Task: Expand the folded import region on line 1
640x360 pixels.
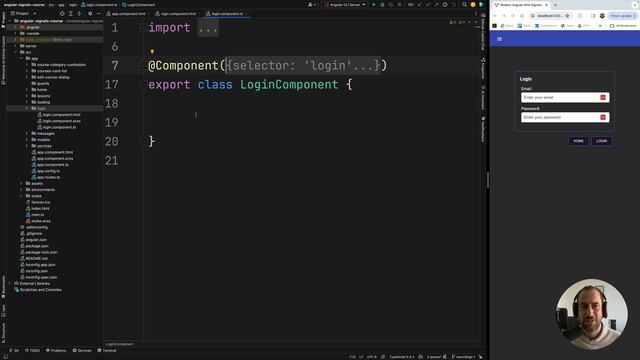Action: [208, 28]
